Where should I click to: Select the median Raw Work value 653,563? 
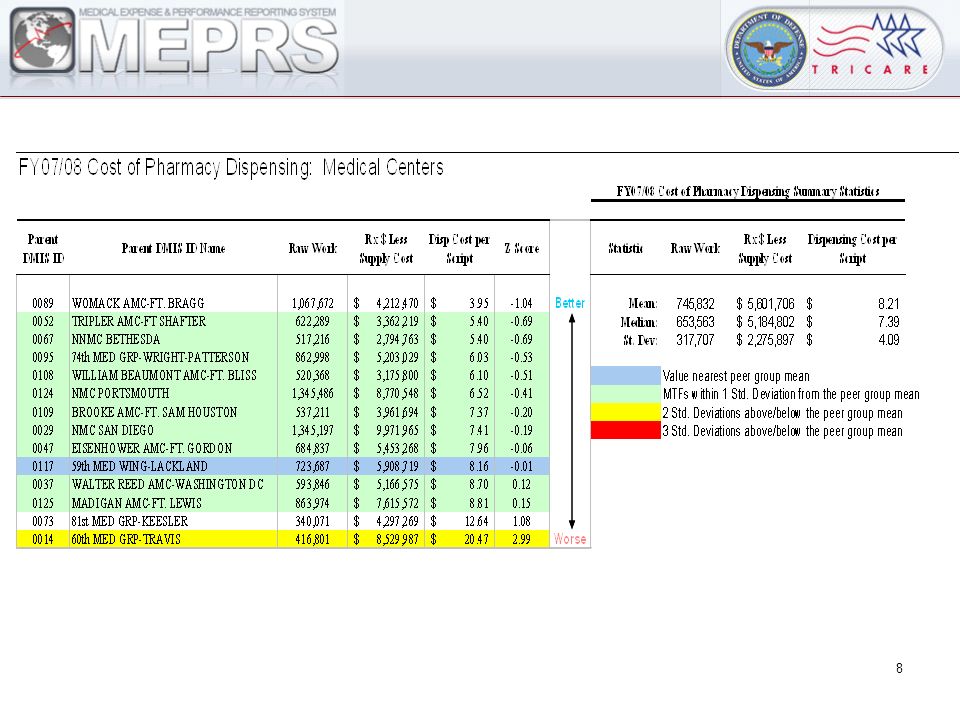[x=696, y=322]
